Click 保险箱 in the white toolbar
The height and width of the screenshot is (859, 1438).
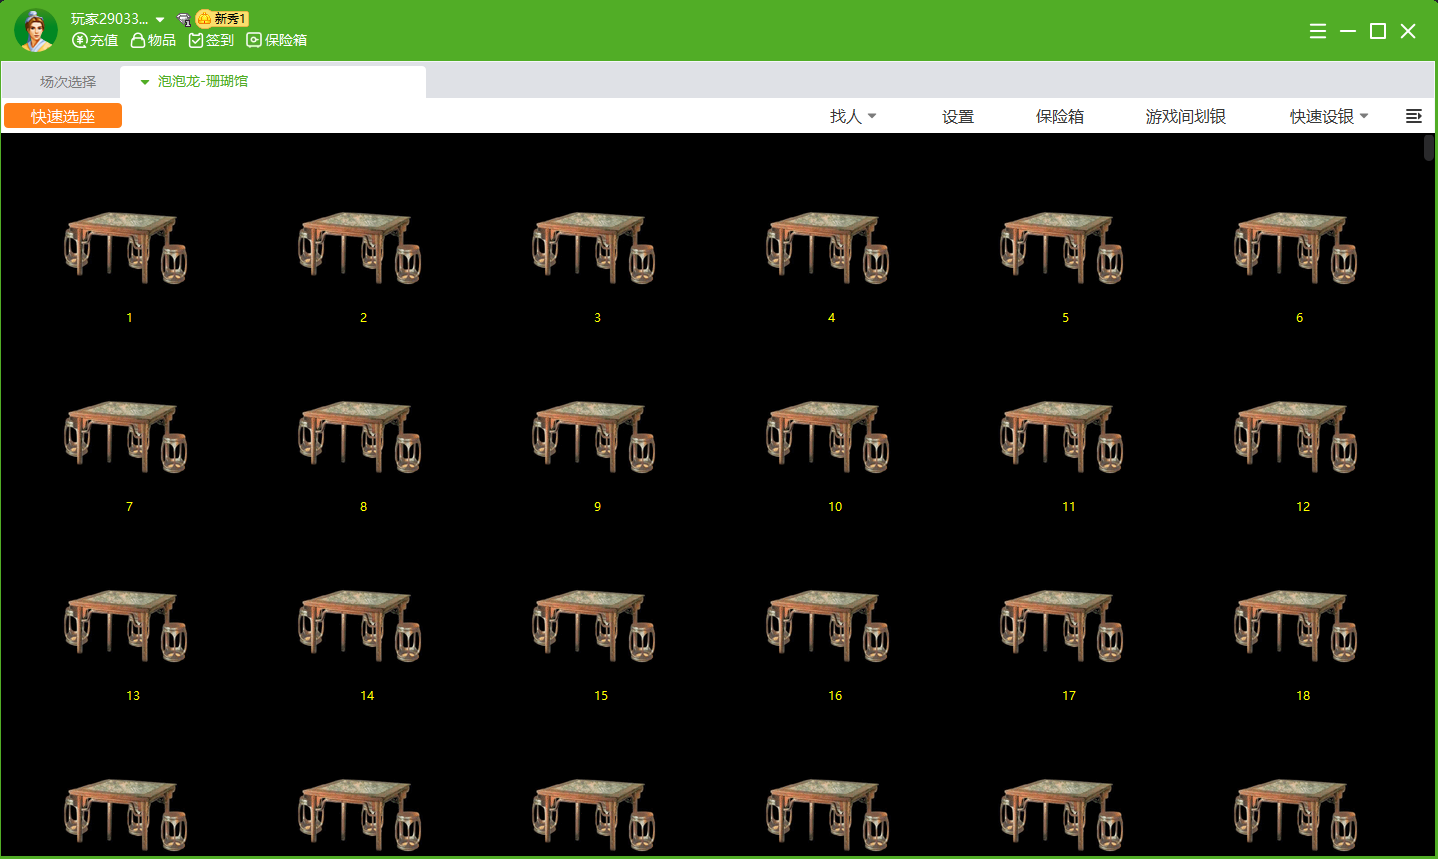coord(1059,116)
